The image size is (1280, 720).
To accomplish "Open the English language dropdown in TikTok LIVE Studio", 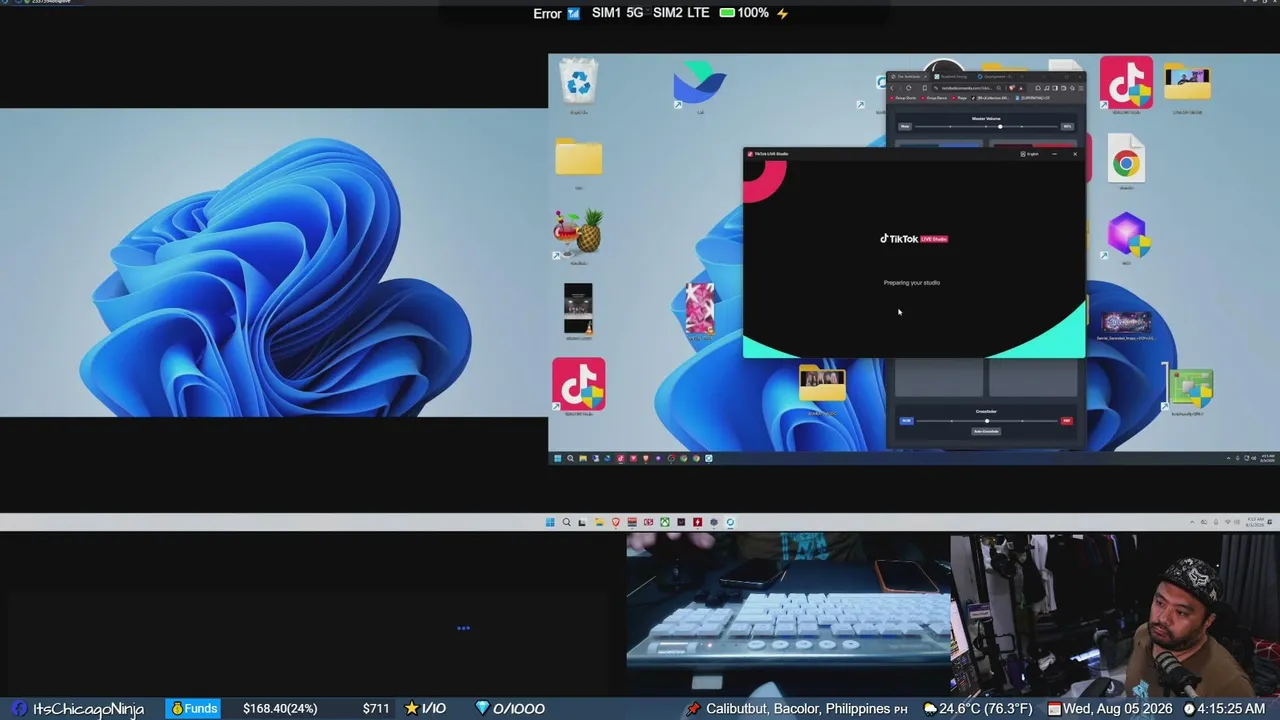I will pyautogui.click(x=1030, y=154).
